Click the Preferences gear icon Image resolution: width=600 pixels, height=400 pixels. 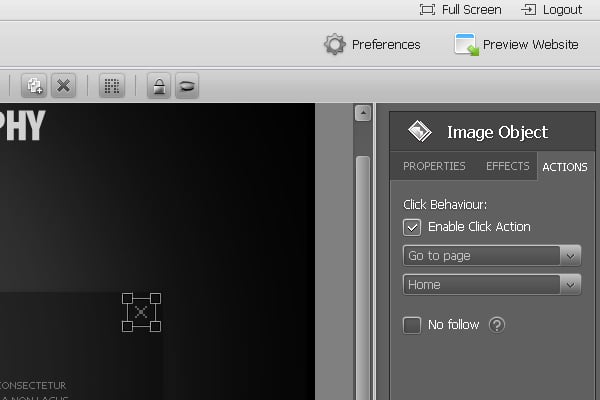[x=334, y=44]
